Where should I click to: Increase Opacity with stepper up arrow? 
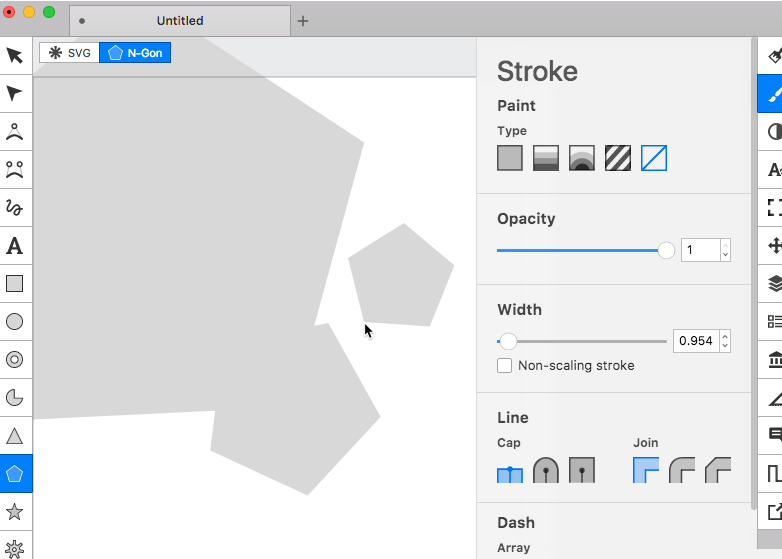725,244
